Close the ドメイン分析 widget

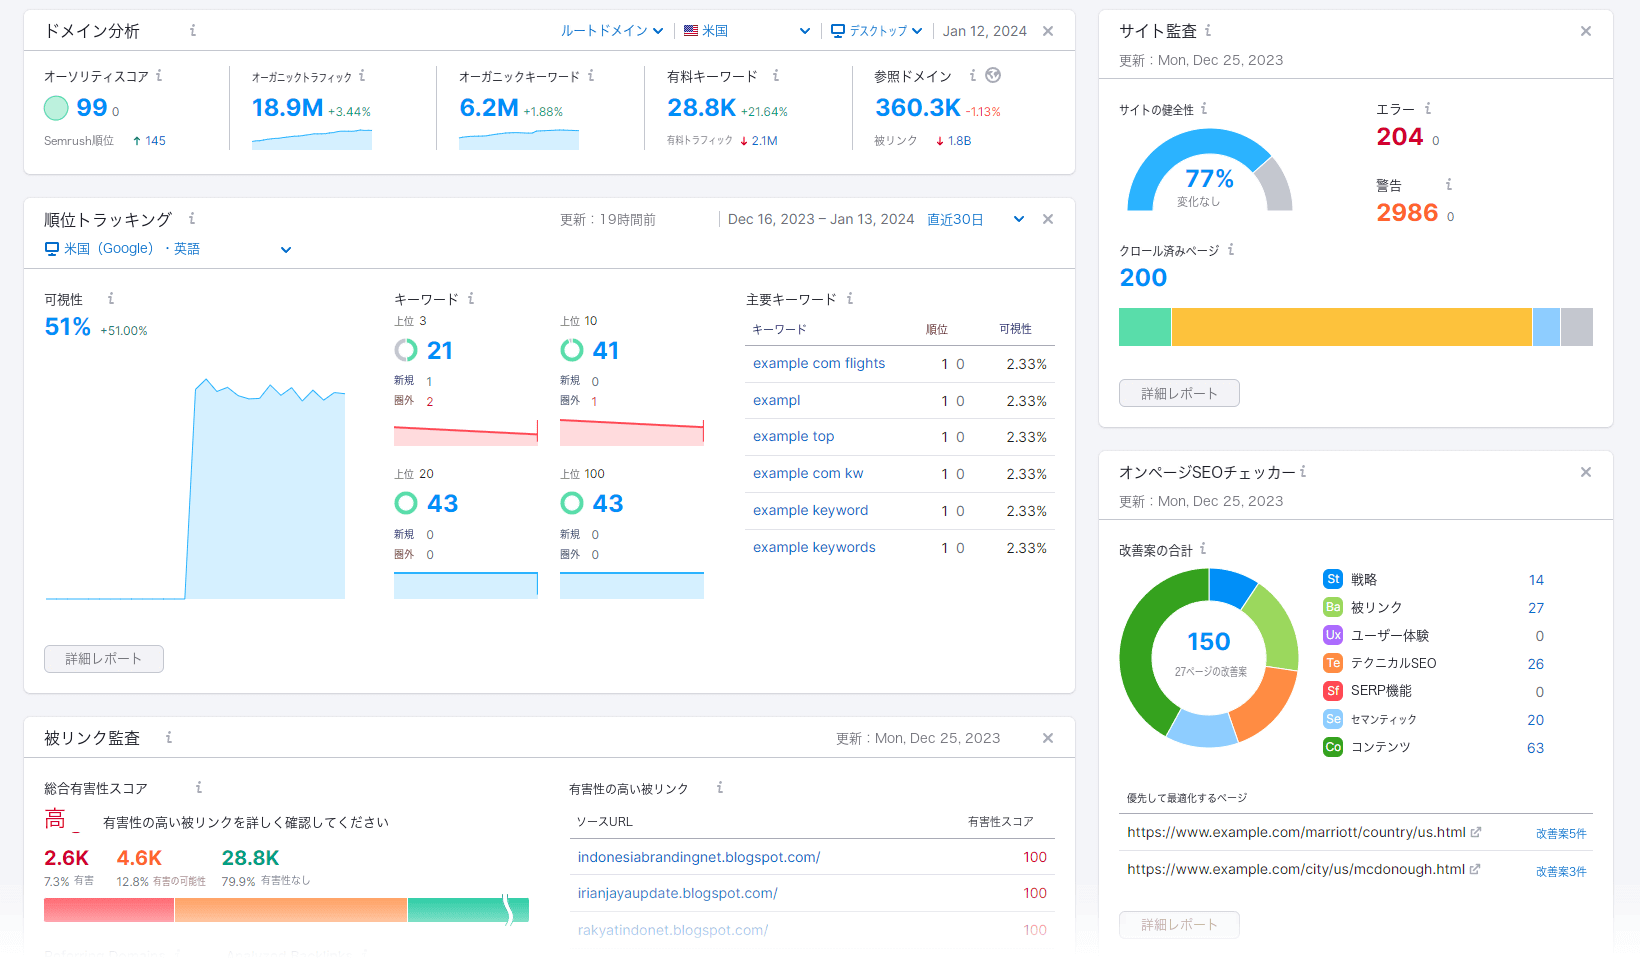click(x=1048, y=31)
